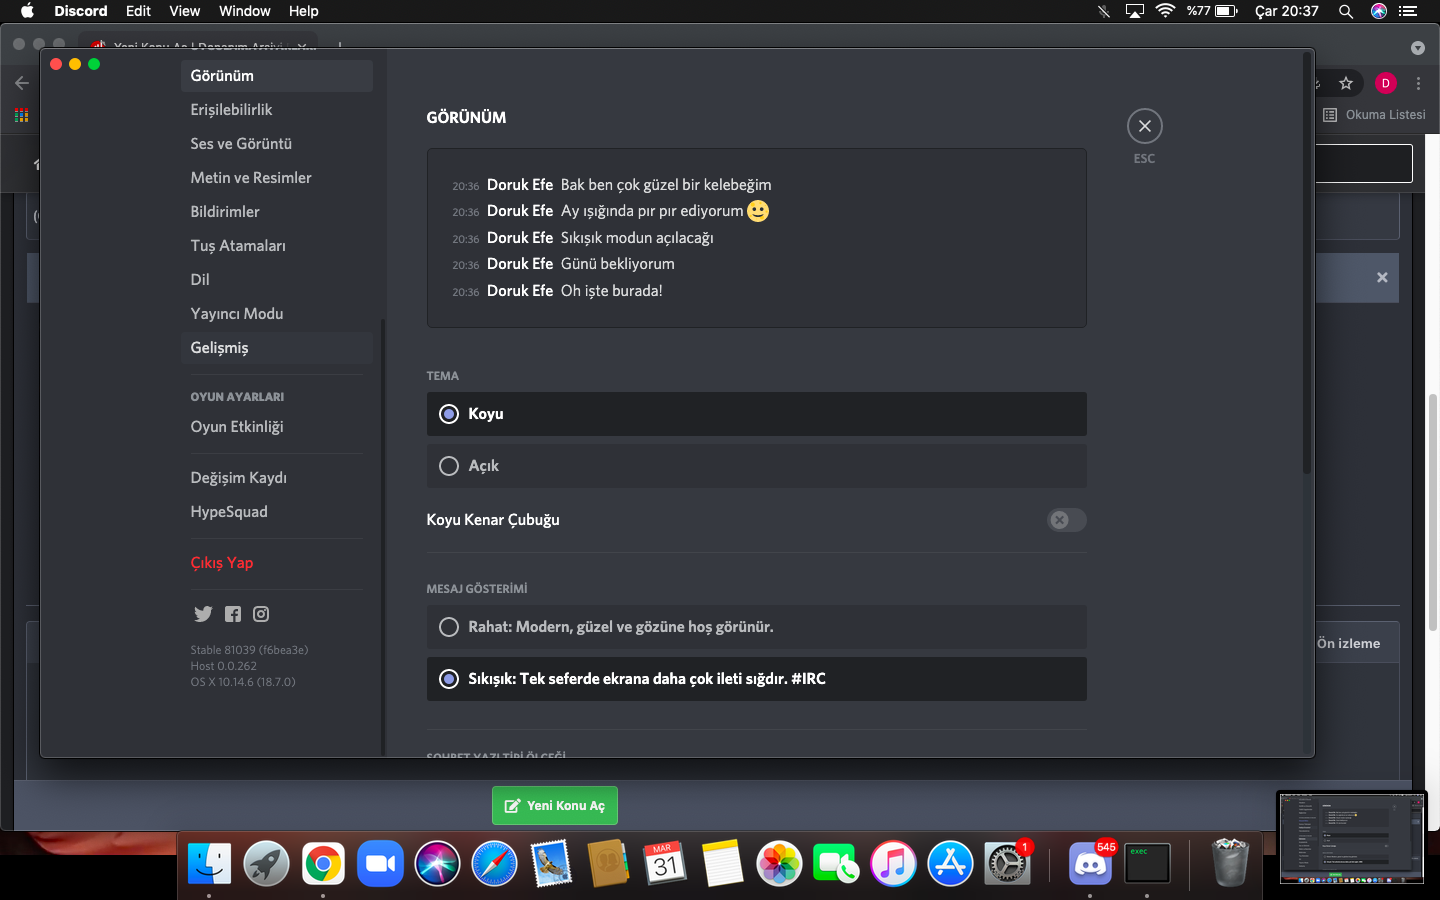This screenshot has width=1440, height=900.
Task: Open the Discord menu in menu bar
Action: (81, 11)
